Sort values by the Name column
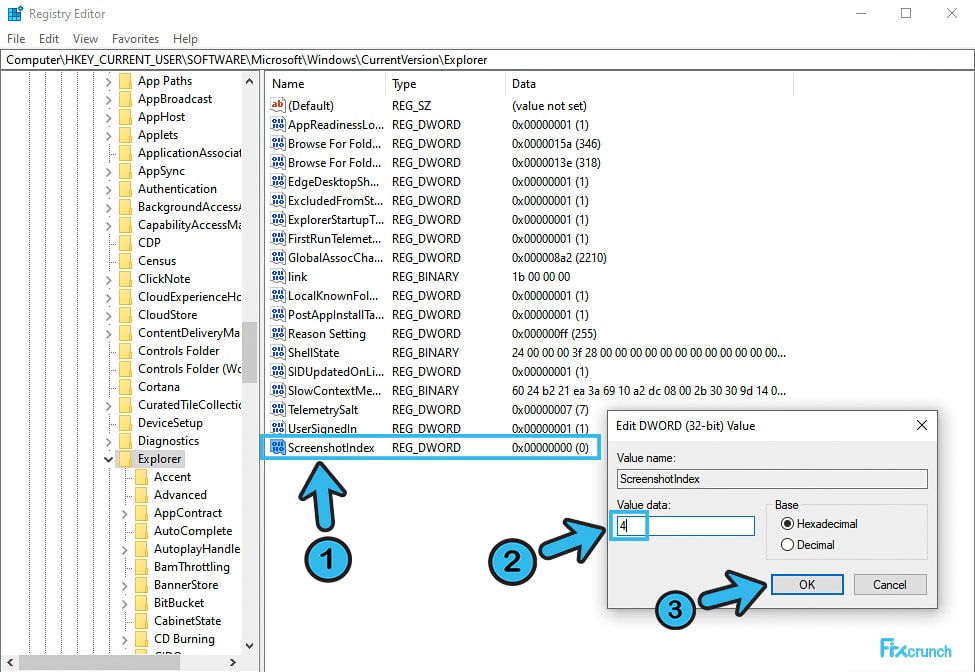 pos(326,84)
